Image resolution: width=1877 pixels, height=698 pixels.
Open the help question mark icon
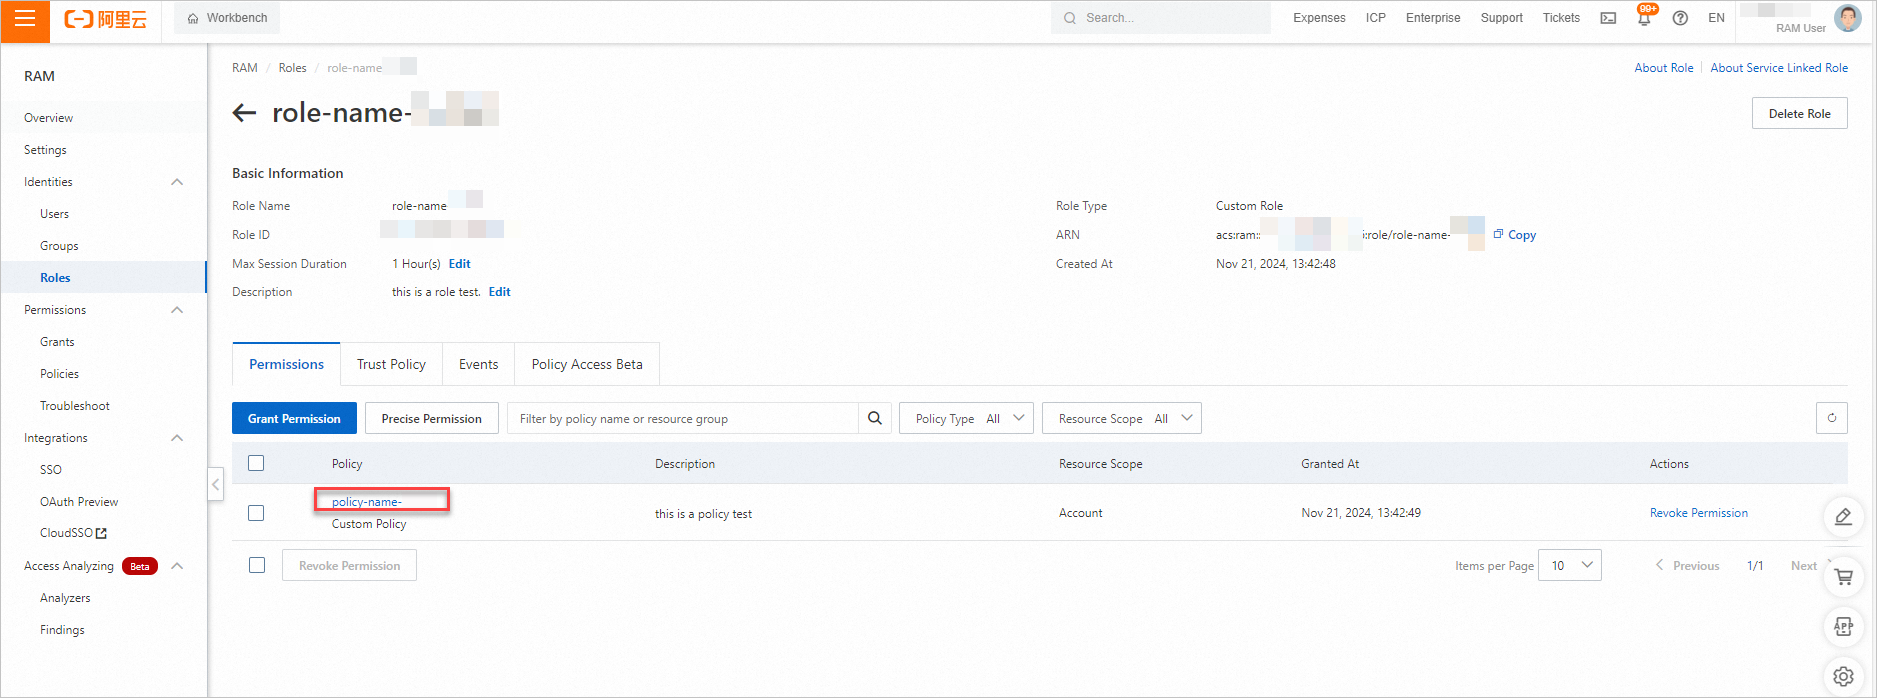[x=1680, y=18]
